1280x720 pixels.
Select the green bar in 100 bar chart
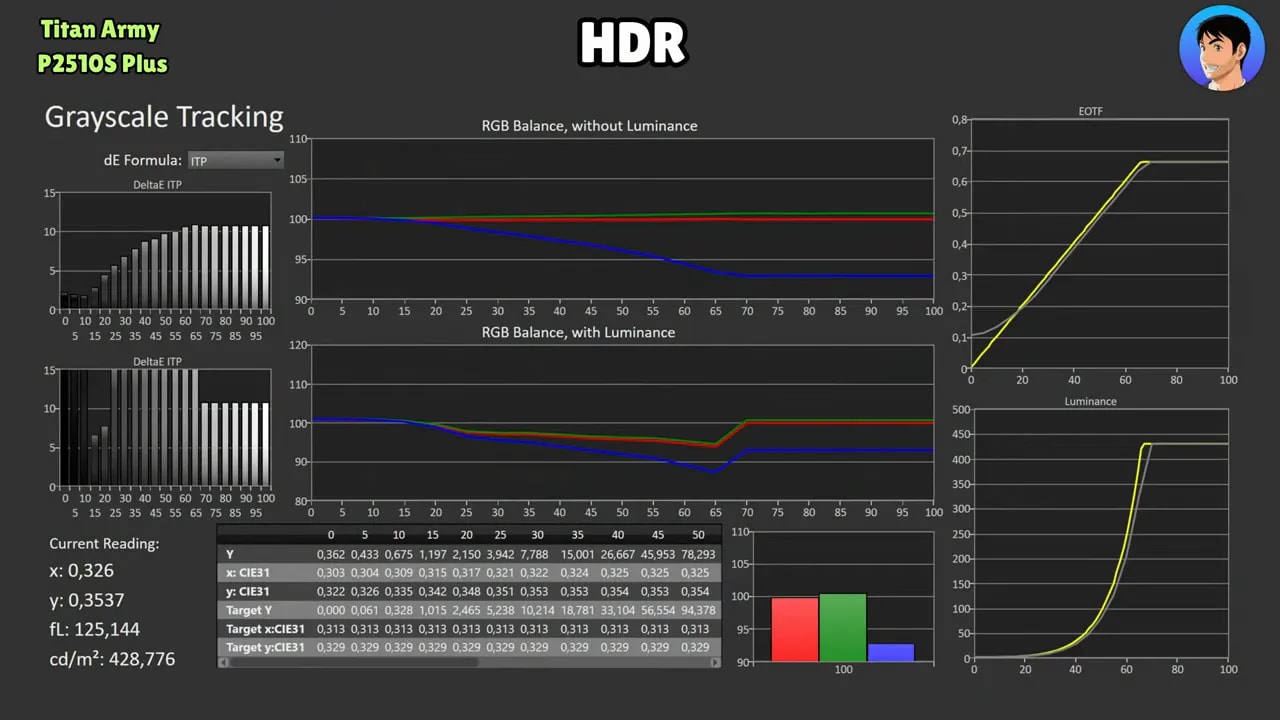click(x=842, y=627)
